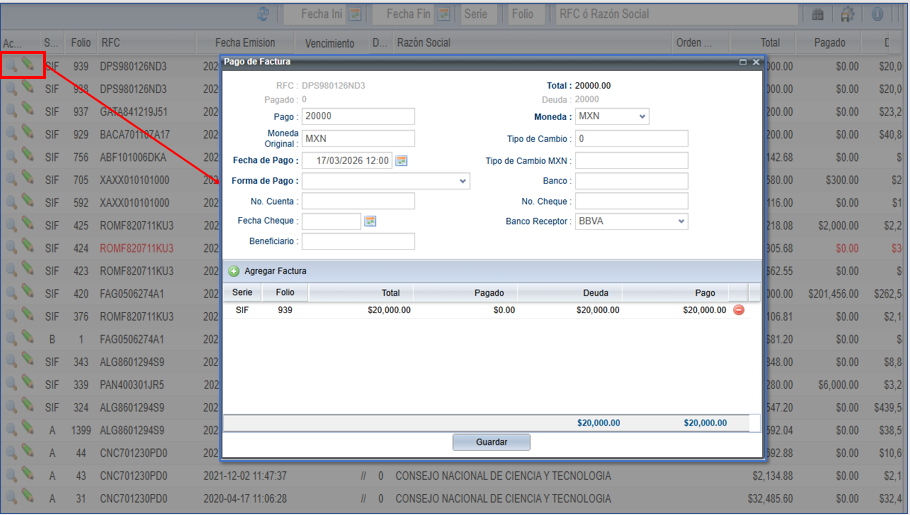Click the magnifier icon for folio 939

pos(12,65)
